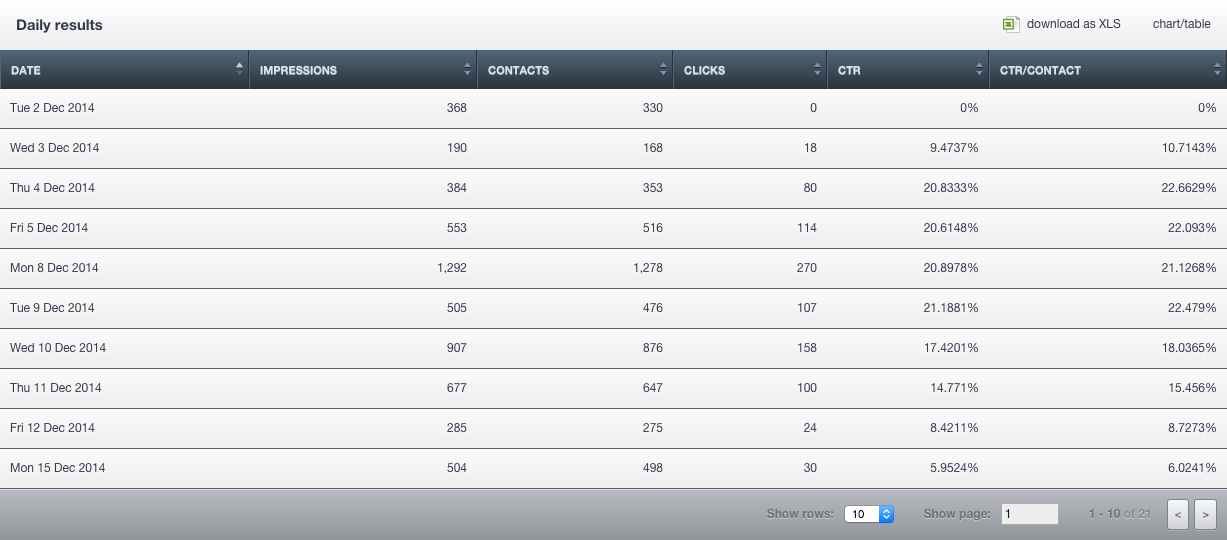Select the Mon 15 Dec 2014 row
This screenshot has height=540, width=1227.
pyautogui.click(x=57, y=468)
